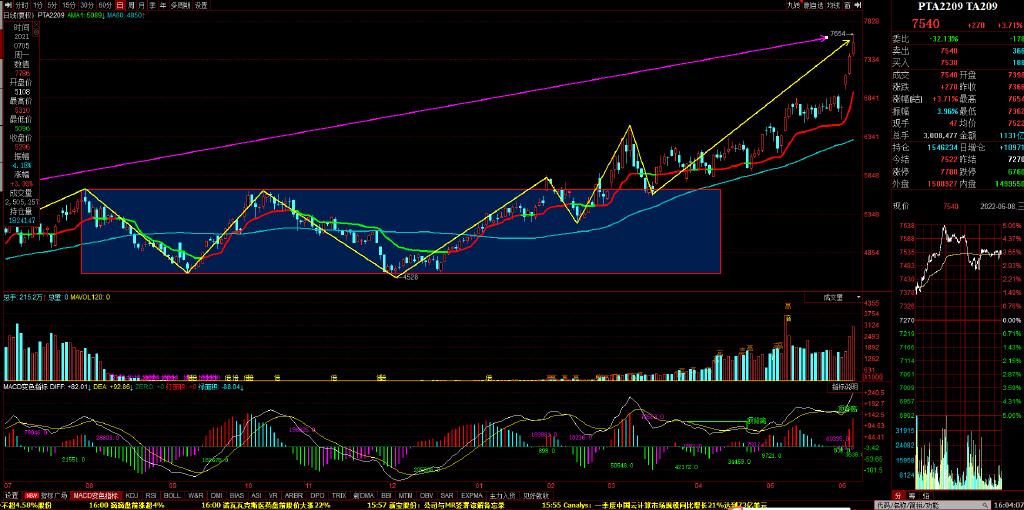This screenshot has width=1024, height=510.
Task: Switch to the 年 yearly period
Action: click(x=163, y=5)
